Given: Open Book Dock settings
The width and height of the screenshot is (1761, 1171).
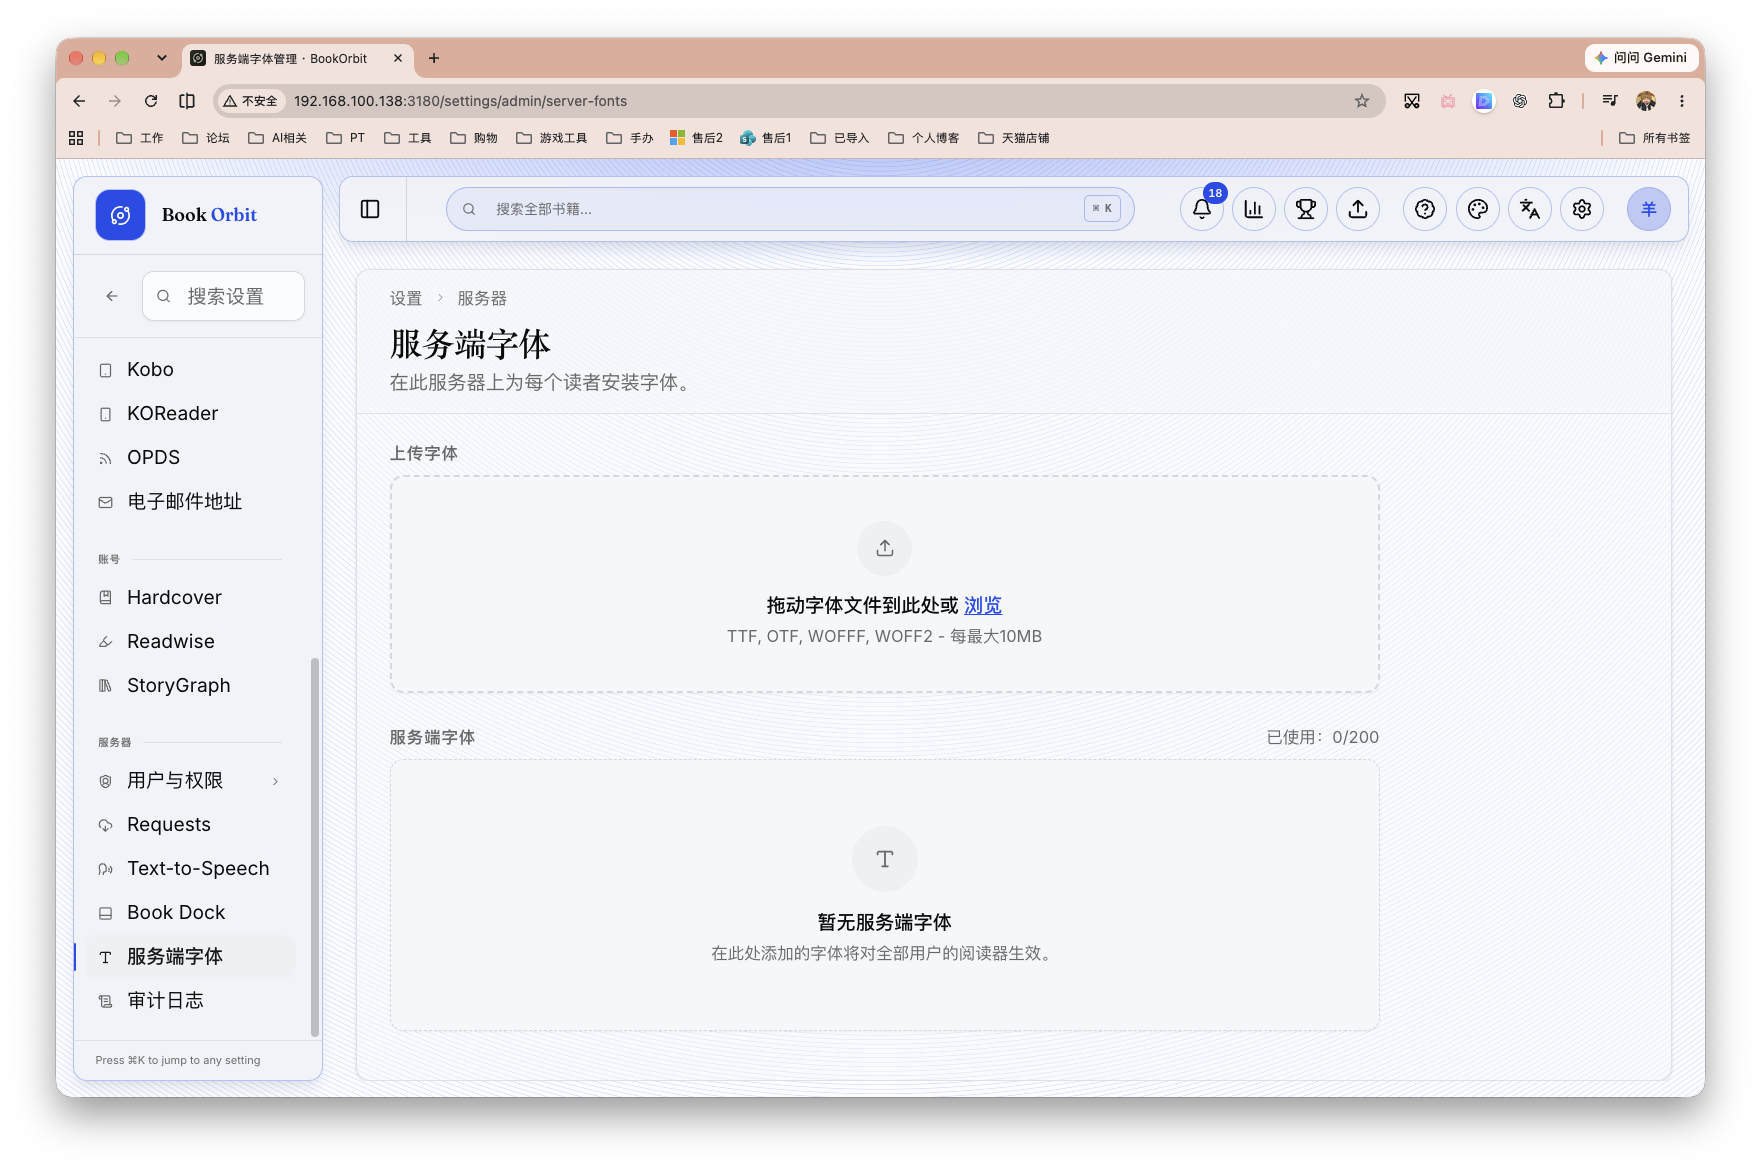Looking at the screenshot, I should coord(190,913).
